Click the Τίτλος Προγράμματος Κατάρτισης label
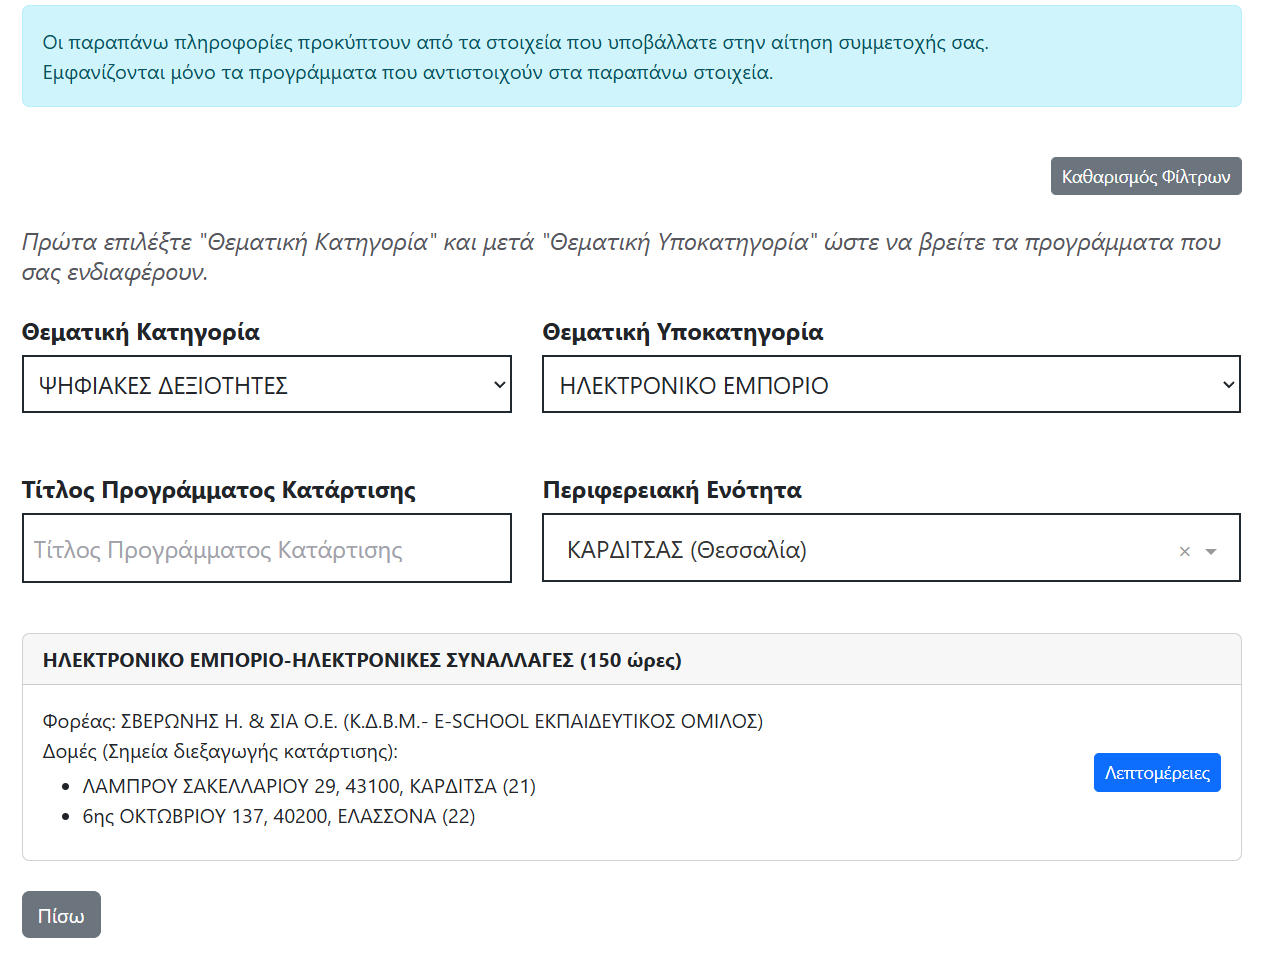The height and width of the screenshot is (958, 1277). click(219, 490)
